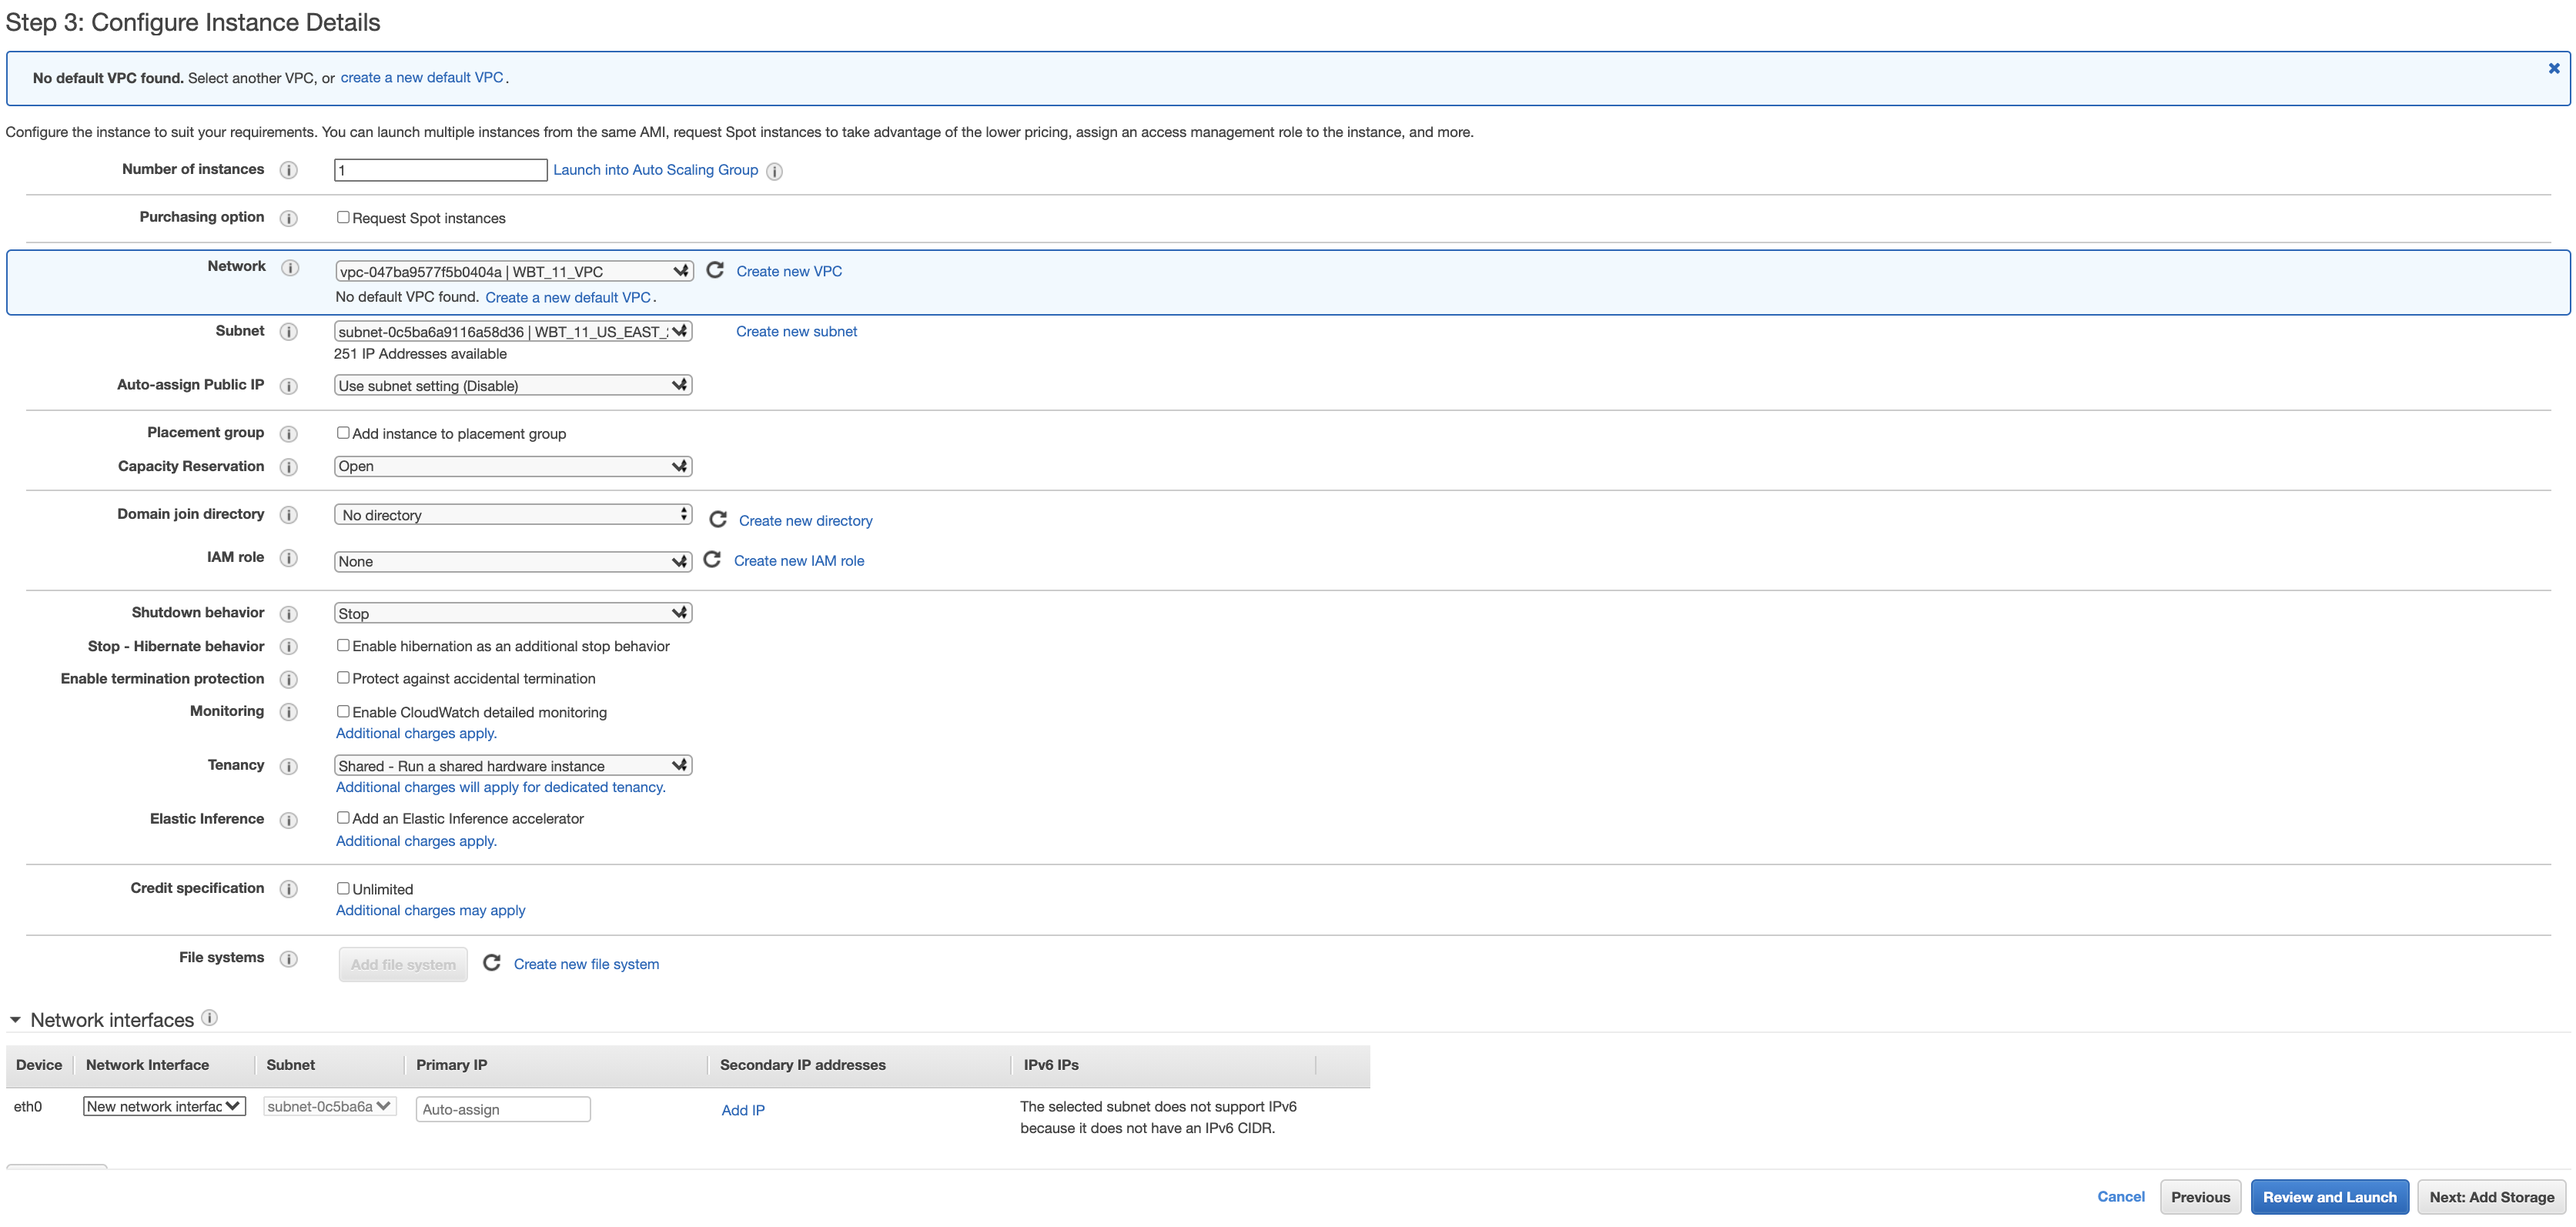This screenshot has height=1227, width=2576.
Task: Click info icon beside Shutdown behavior
Action: (x=289, y=613)
